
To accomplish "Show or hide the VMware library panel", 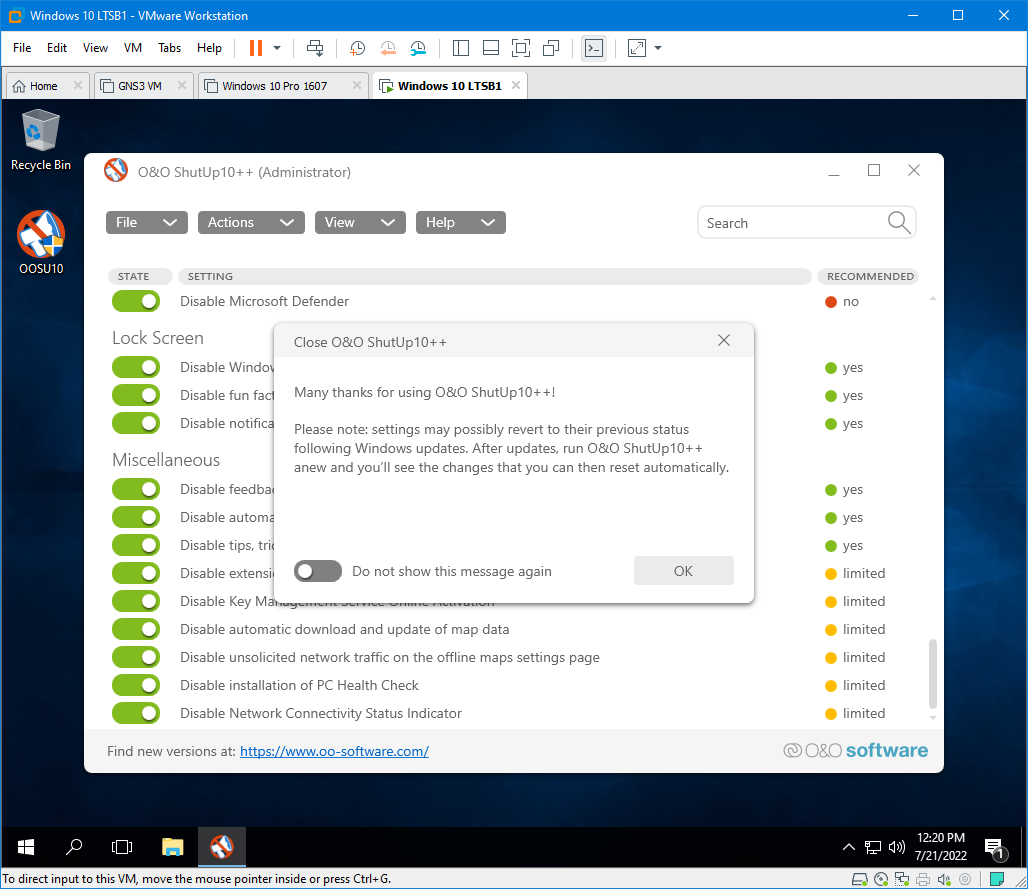I will pos(461,48).
